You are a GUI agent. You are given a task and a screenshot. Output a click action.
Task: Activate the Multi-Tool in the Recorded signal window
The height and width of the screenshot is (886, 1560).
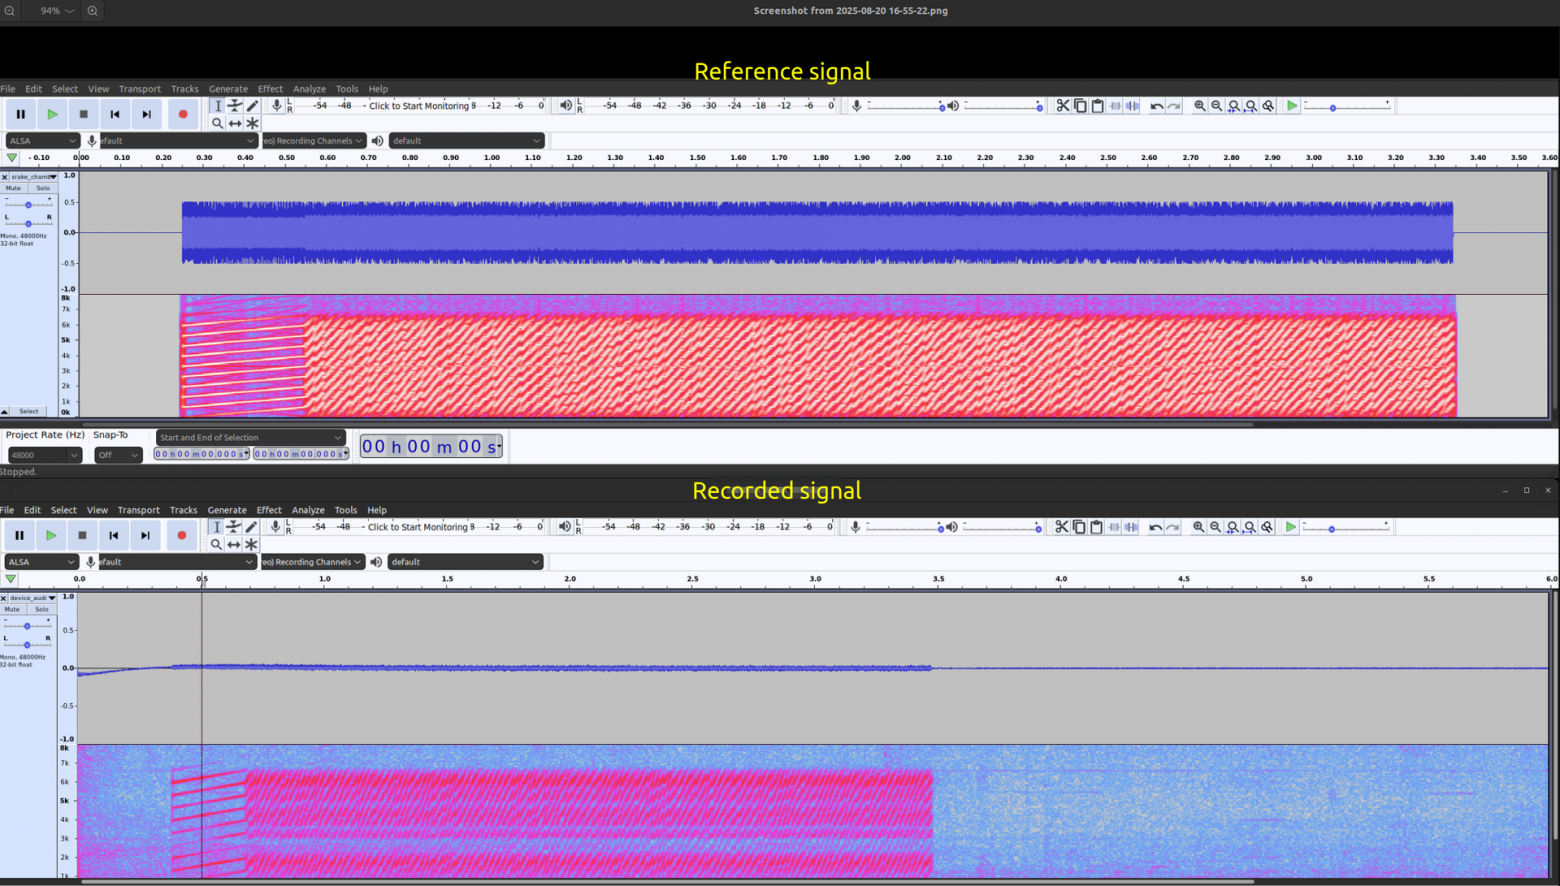click(251, 544)
